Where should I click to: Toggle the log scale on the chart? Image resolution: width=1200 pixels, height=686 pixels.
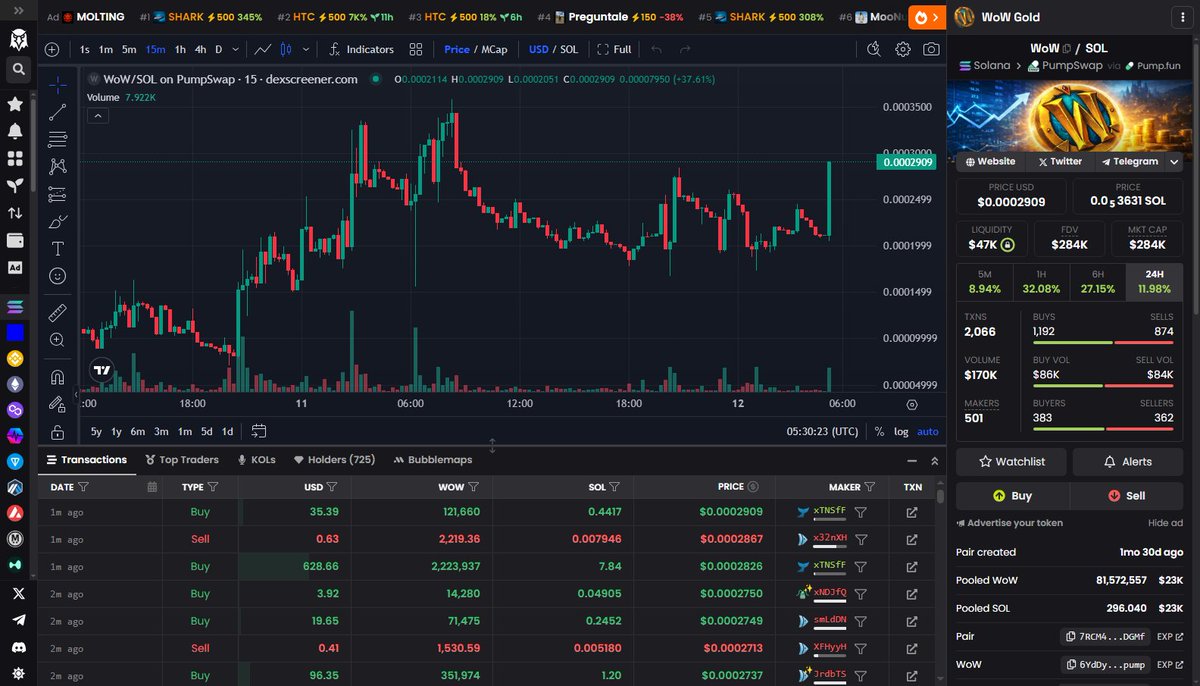click(x=901, y=431)
